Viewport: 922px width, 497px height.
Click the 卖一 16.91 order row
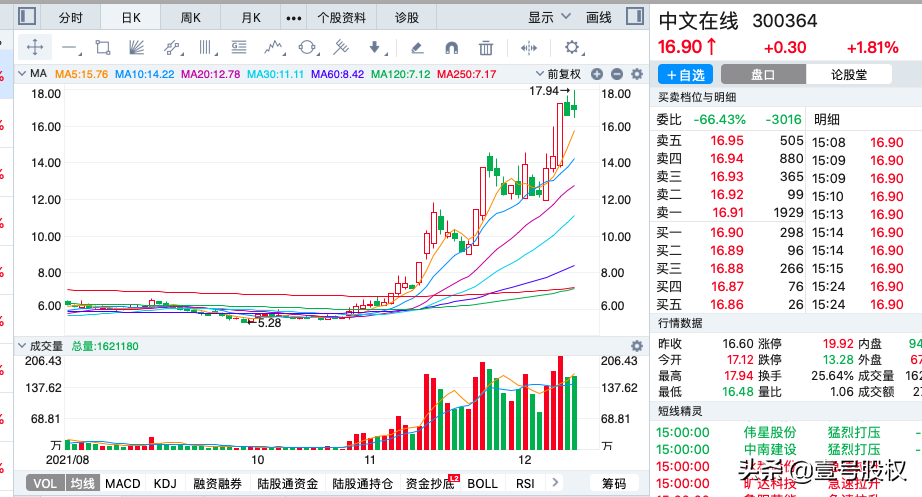[x=729, y=212]
